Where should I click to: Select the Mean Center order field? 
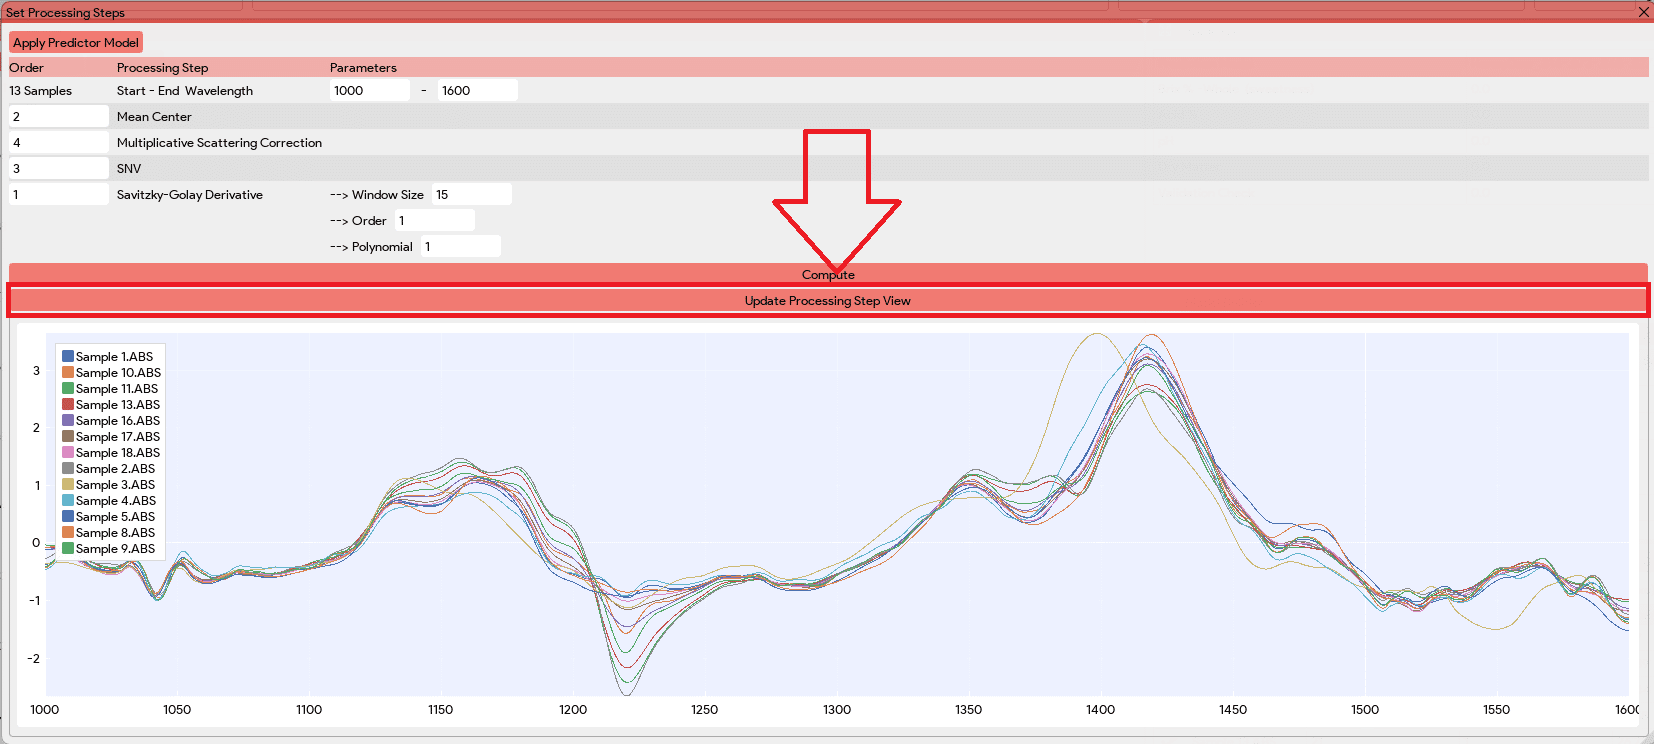tap(58, 117)
